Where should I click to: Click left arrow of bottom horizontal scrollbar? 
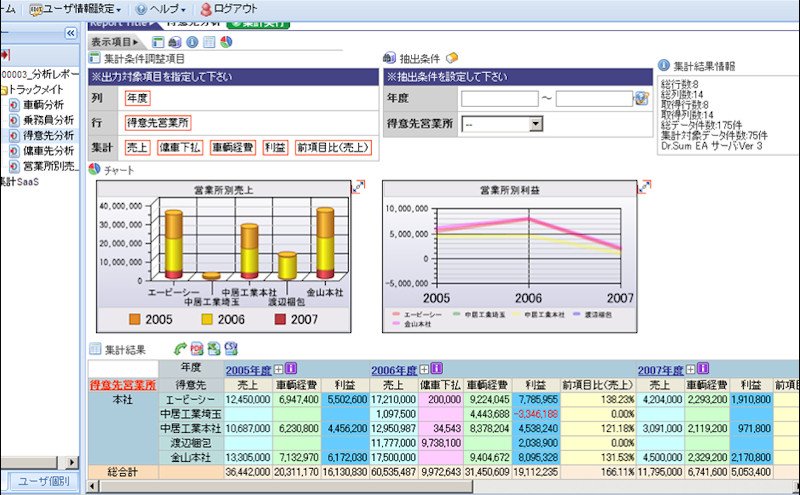click(x=92, y=486)
